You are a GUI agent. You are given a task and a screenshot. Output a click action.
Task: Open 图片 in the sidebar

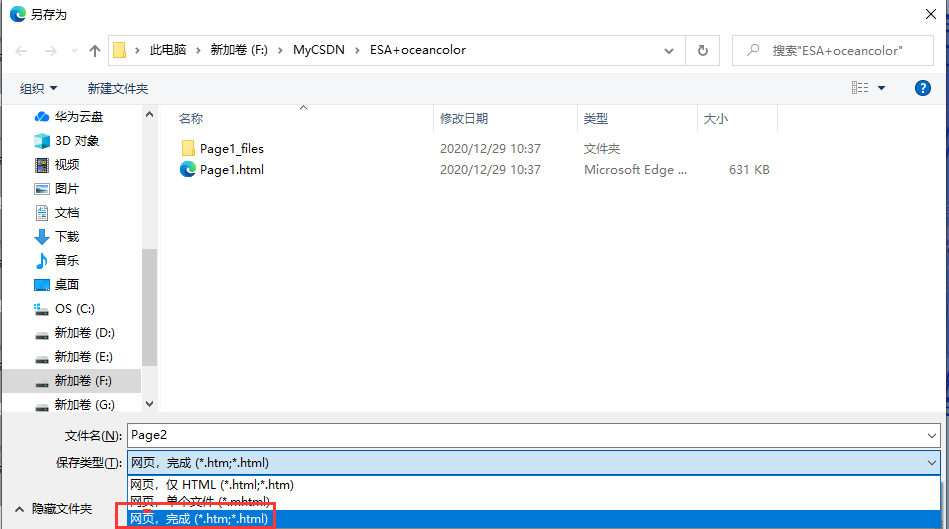[67, 189]
